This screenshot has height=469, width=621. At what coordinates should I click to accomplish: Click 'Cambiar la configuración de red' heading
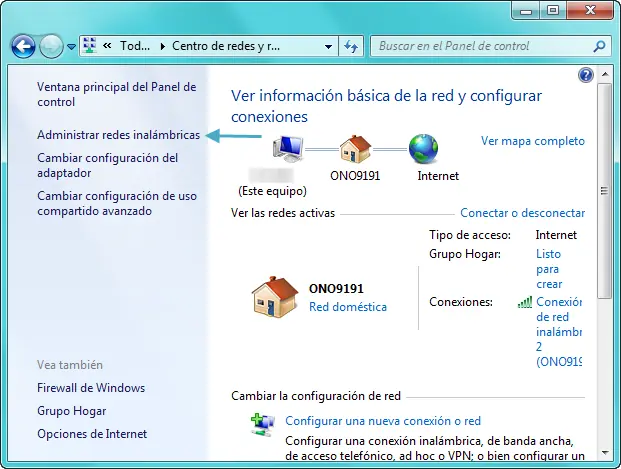(316, 396)
